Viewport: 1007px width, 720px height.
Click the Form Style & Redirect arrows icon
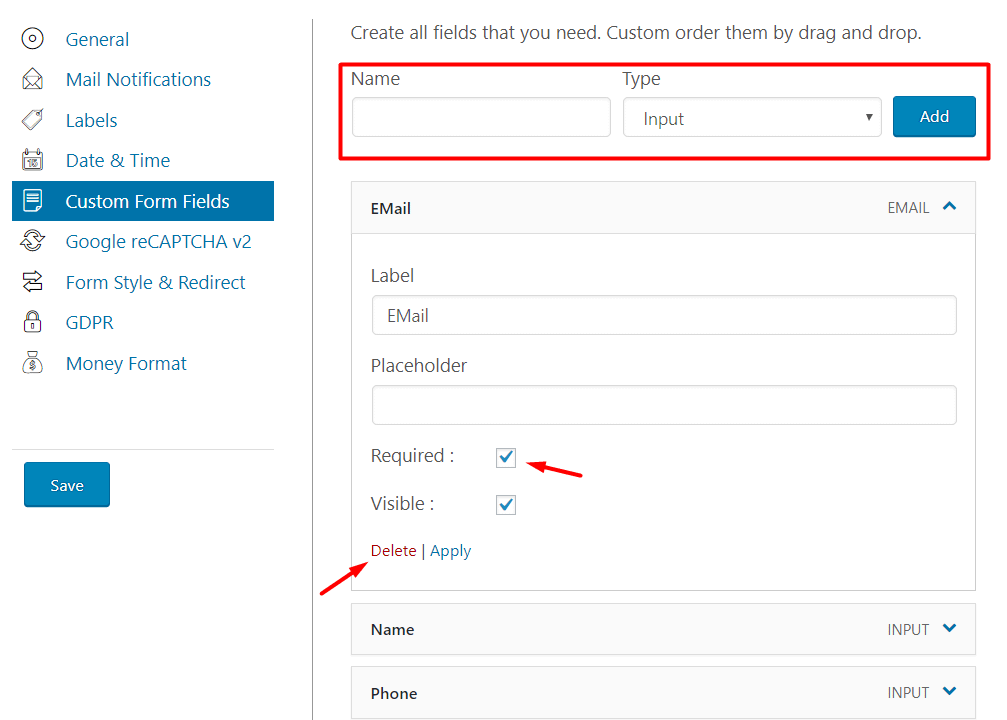(33, 282)
